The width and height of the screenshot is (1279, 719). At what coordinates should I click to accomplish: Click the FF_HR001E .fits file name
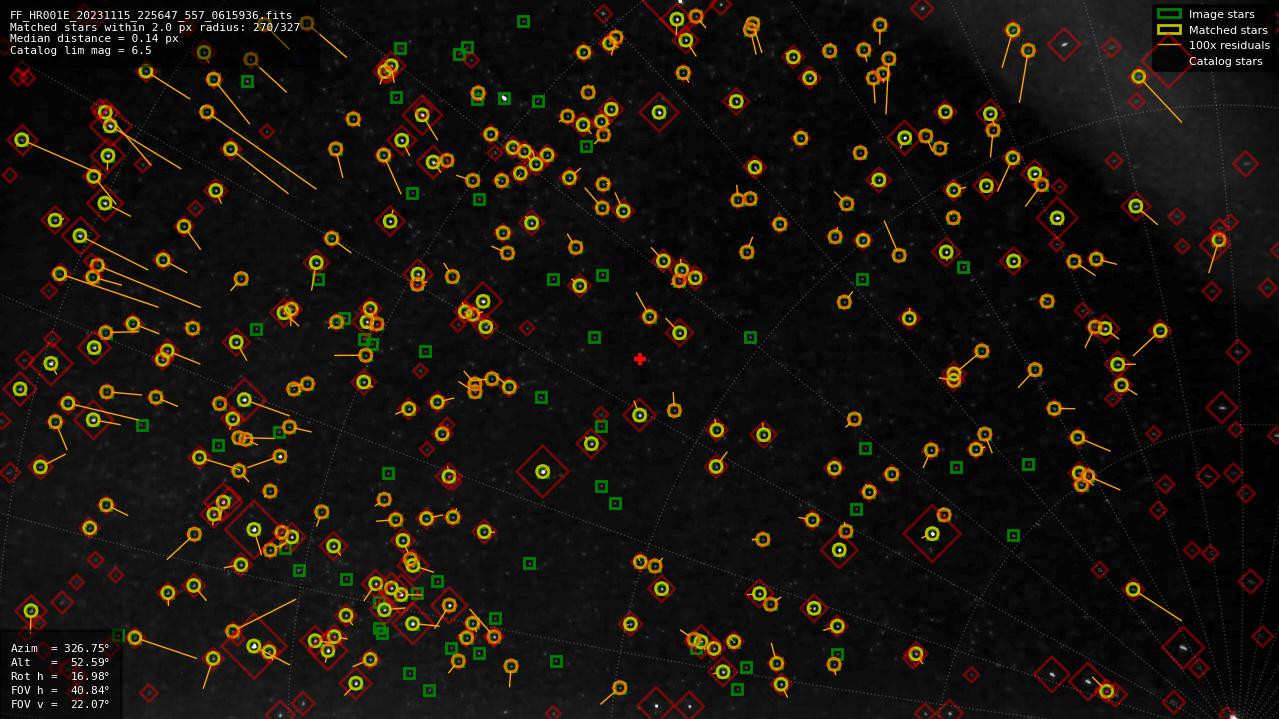tap(151, 15)
